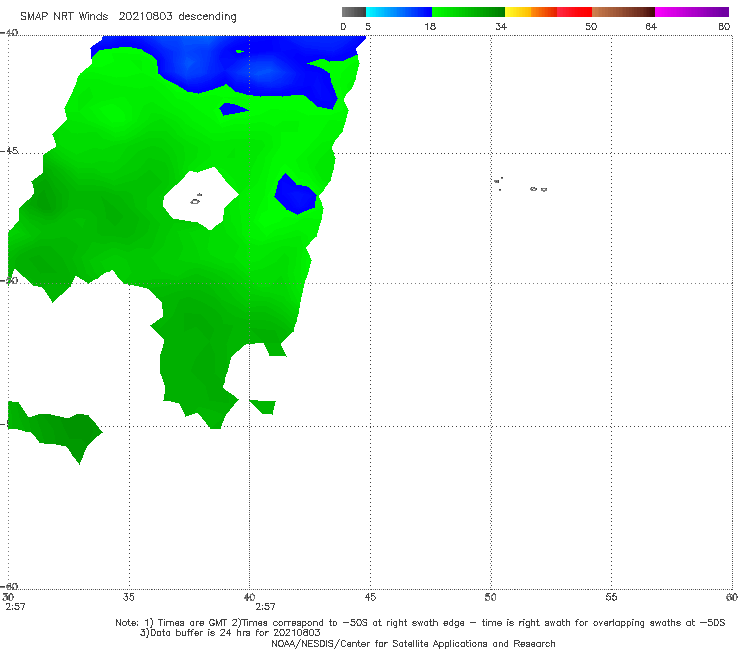
Task: Click the small blue sliver near 39E, 43S
Action: point(233,109)
